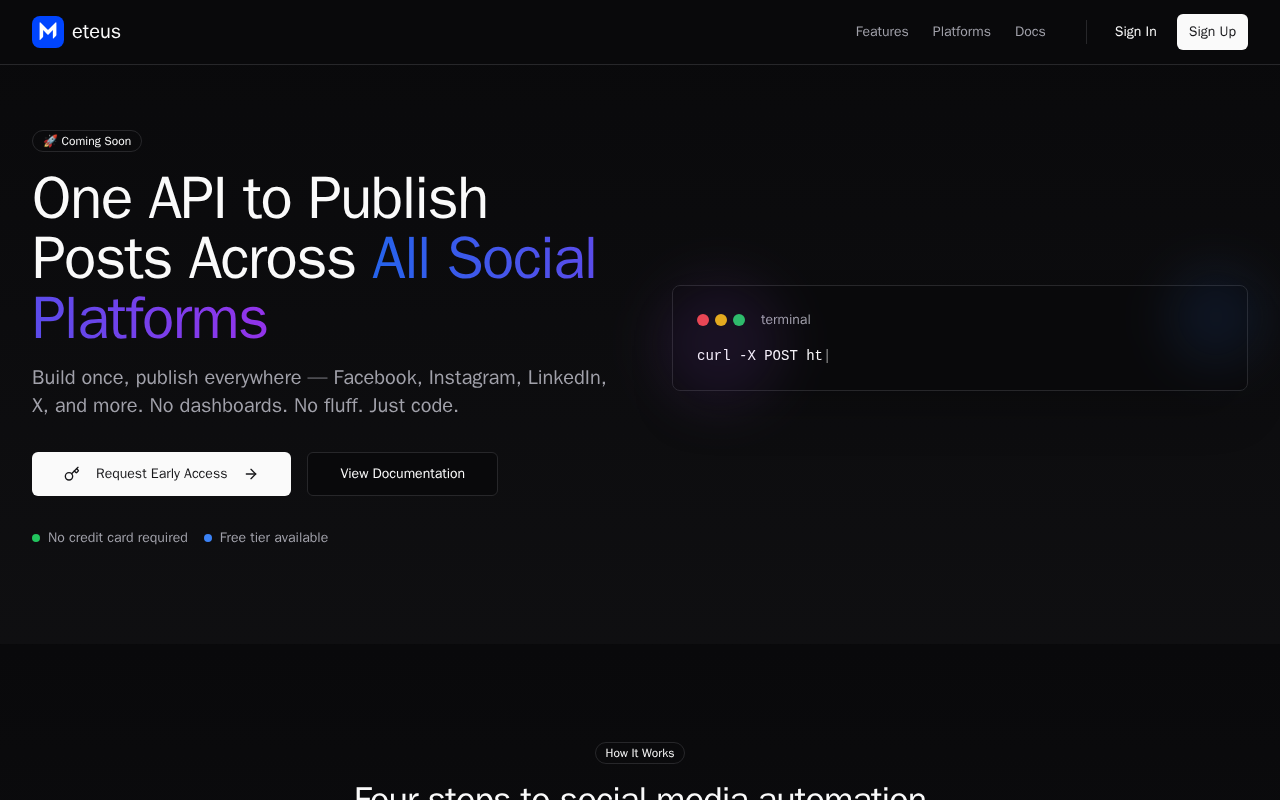The height and width of the screenshot is (800, 1280).
Task: Click the How It Works badge
Action: pyautogui.click(x=640, y=753)
